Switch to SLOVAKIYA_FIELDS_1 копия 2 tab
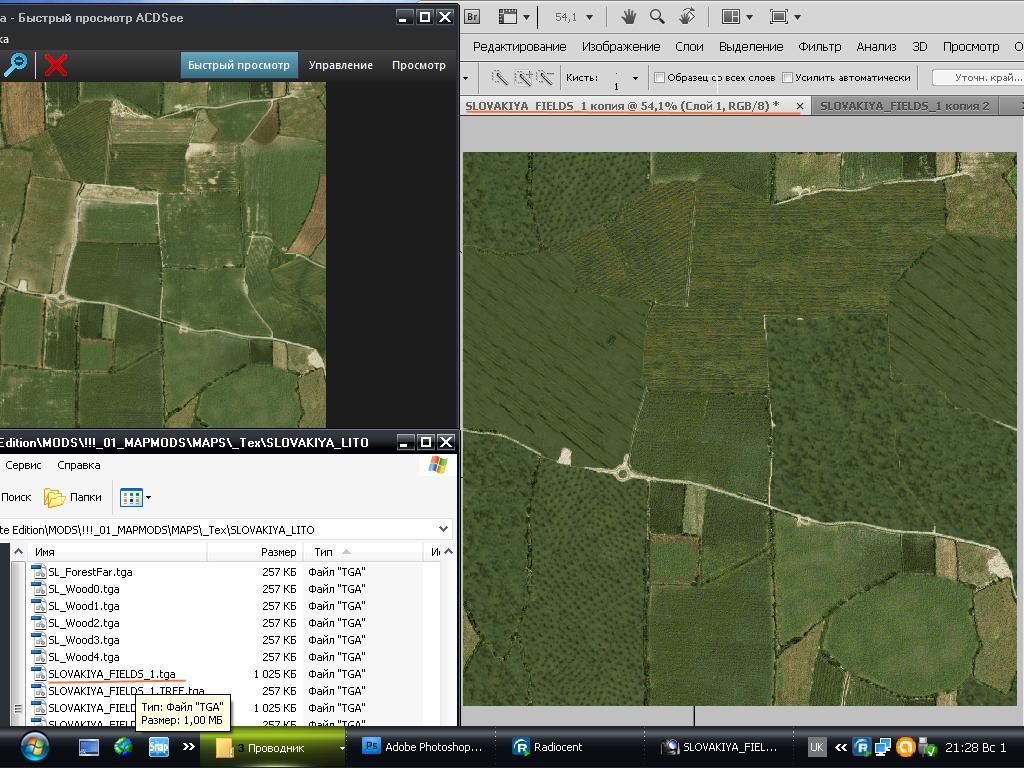The height and width of the screenshot is (768, 1024). click(x=904, y=106)
